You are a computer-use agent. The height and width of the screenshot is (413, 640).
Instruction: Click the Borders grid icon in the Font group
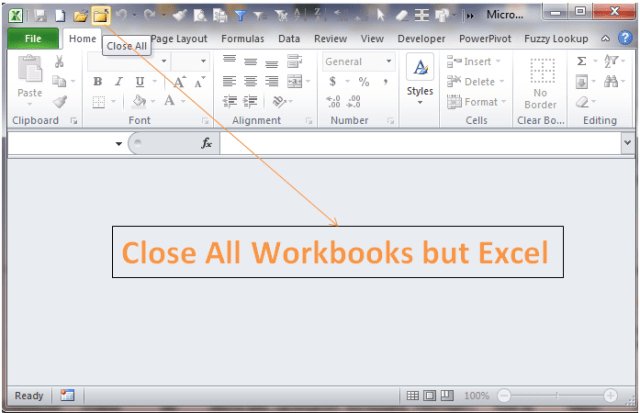click(99, 101)
